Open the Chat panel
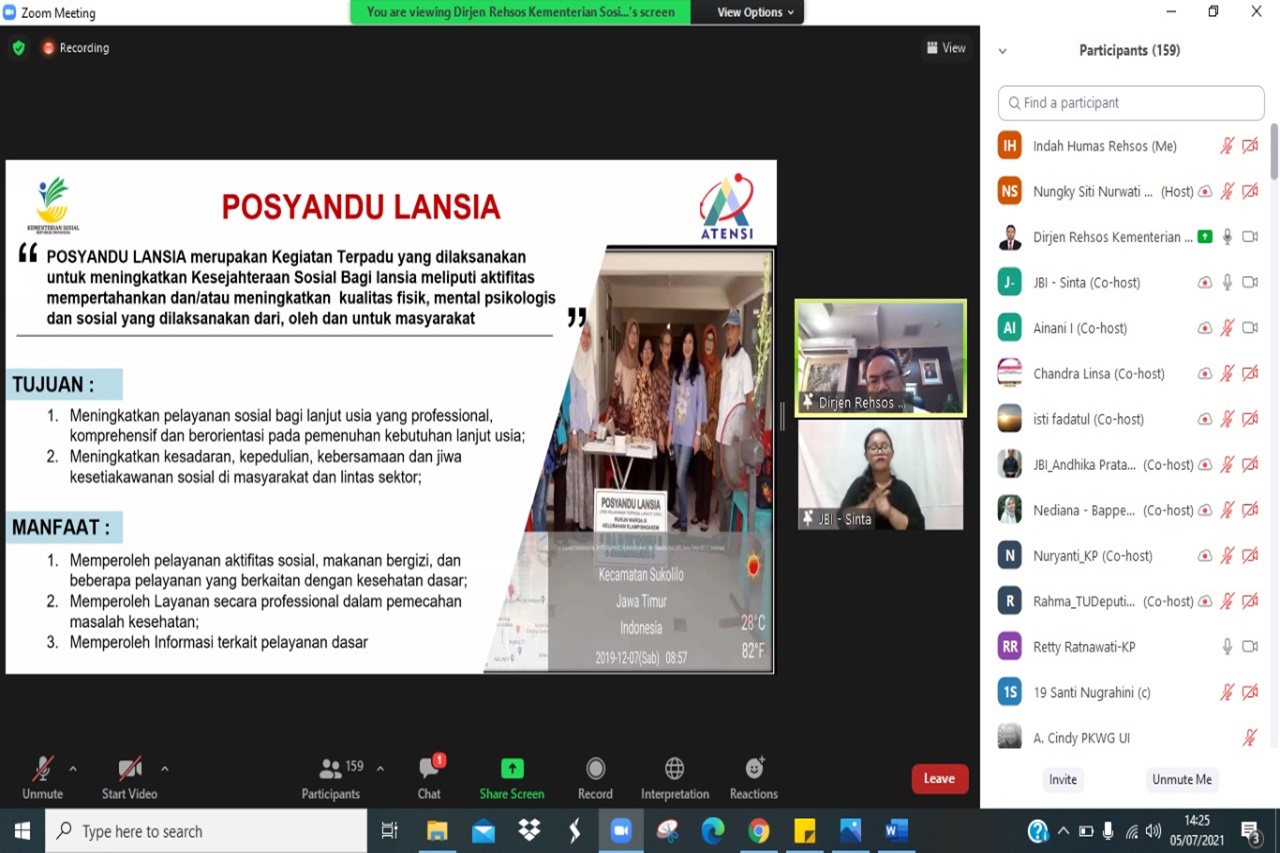 429,778
